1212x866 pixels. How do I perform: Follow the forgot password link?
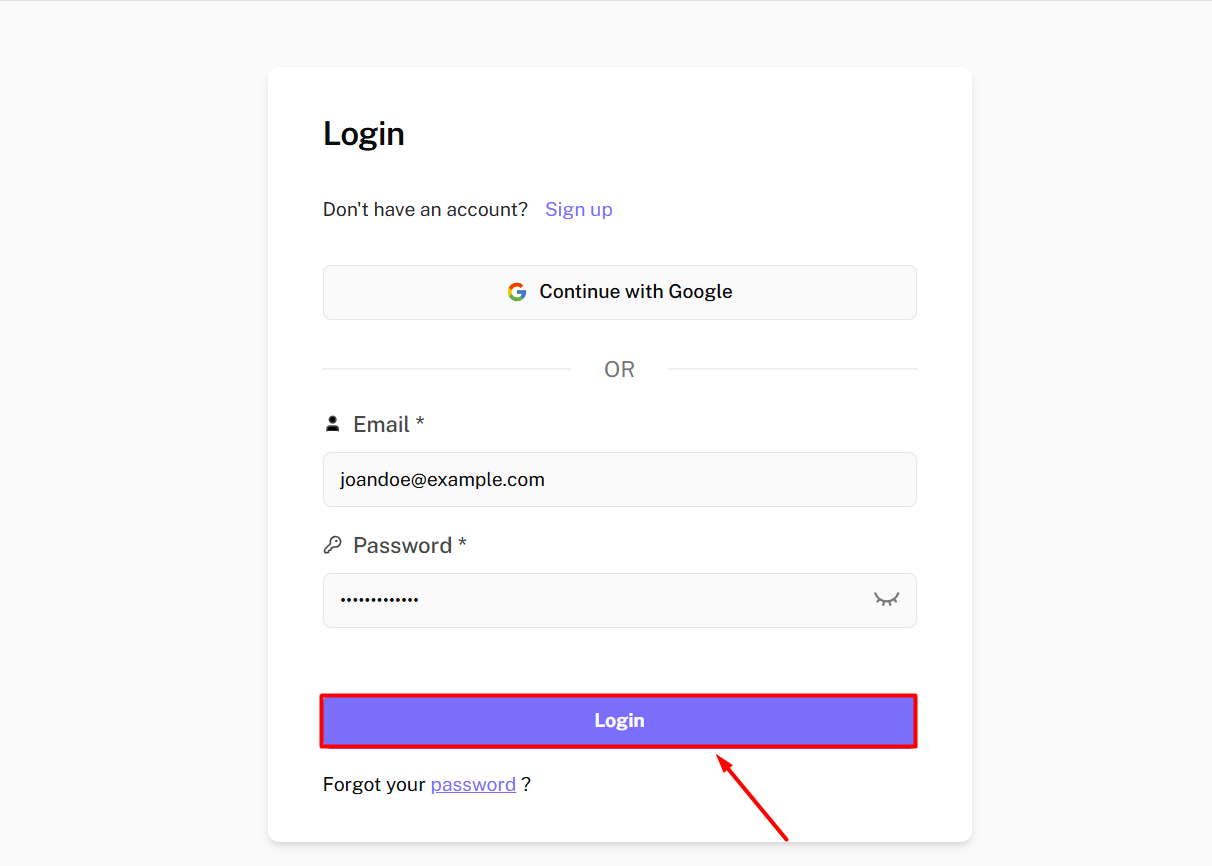tap(473, 785)
